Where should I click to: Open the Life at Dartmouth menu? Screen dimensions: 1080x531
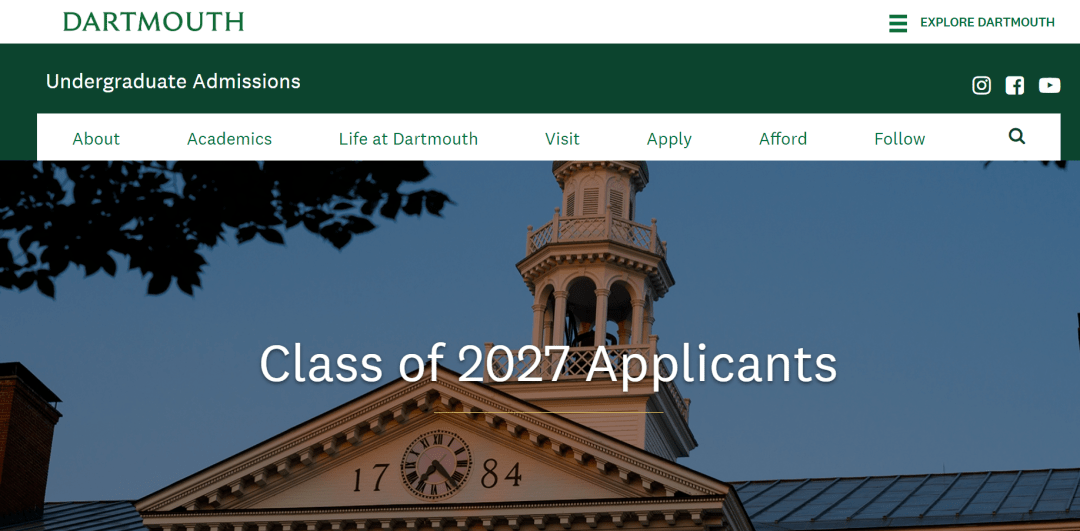408,138
